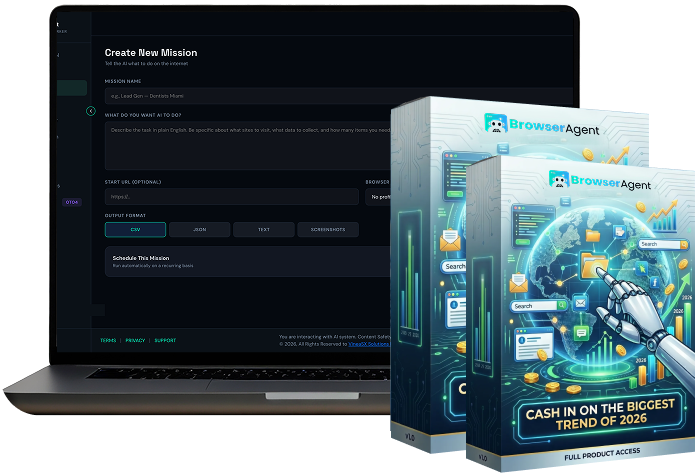This screenshot has height=473, width=695.
Task: Click the envelope icon on front box art
Action: point(518,283)
